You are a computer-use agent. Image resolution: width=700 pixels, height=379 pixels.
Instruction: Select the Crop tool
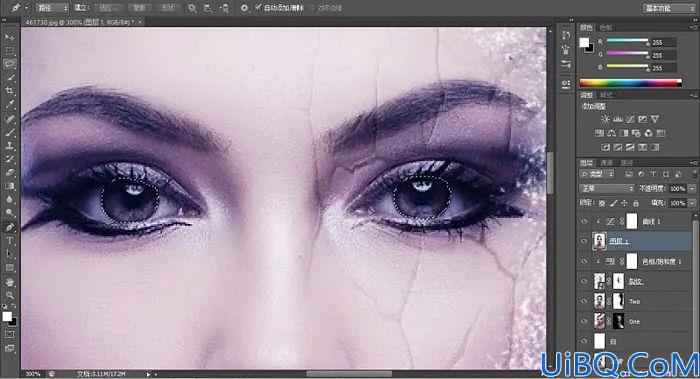click(10, 91)
